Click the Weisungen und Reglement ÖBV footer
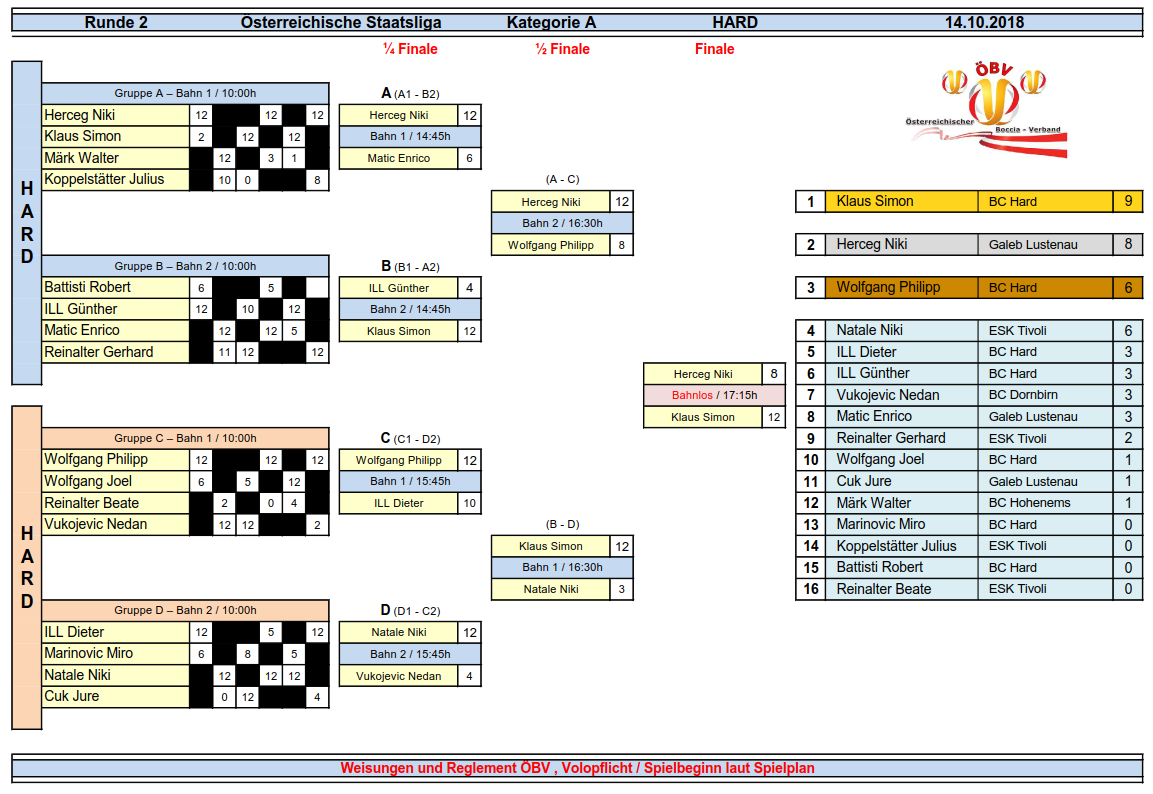 coord(577,768)
